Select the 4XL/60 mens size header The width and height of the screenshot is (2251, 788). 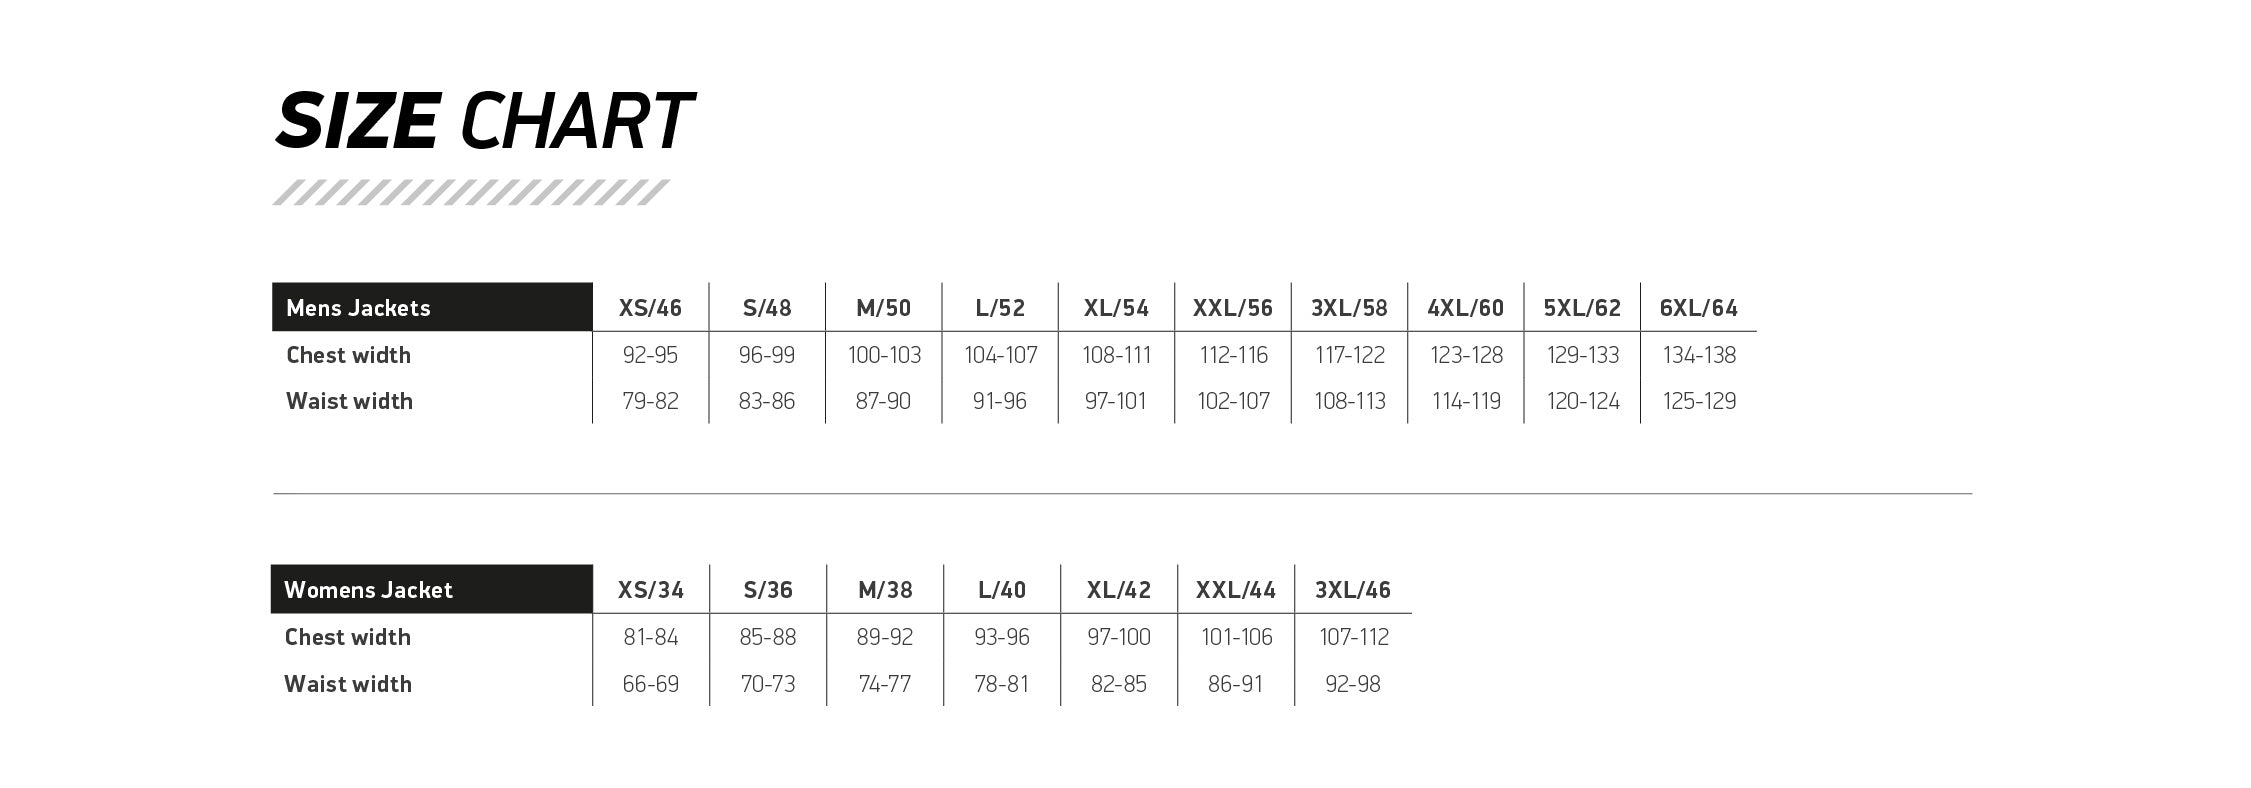[x=1465, y=308]
